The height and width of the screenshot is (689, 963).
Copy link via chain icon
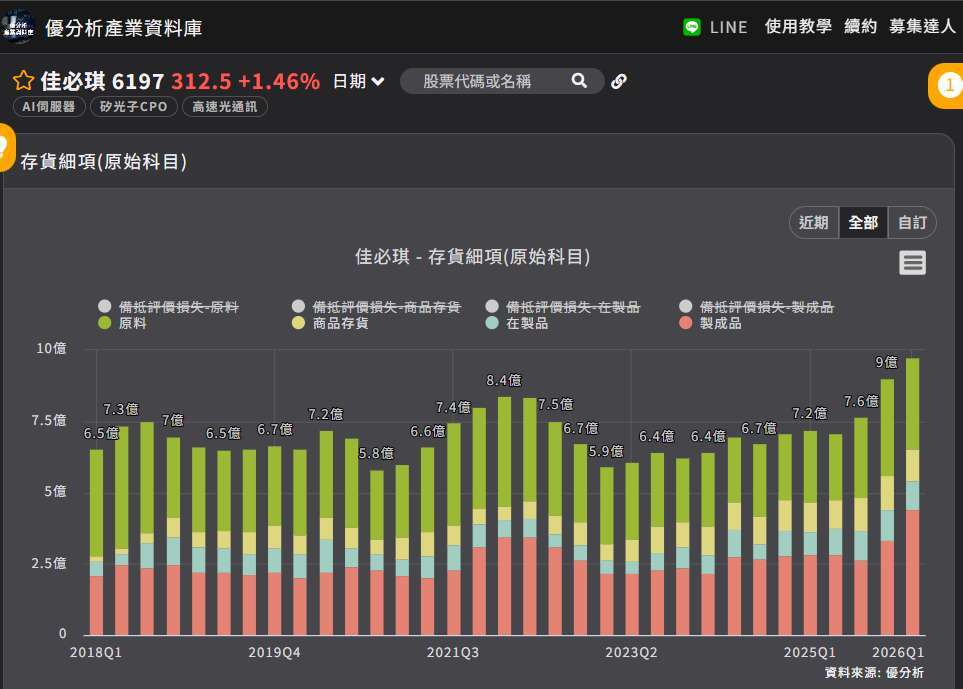point(618,81)
